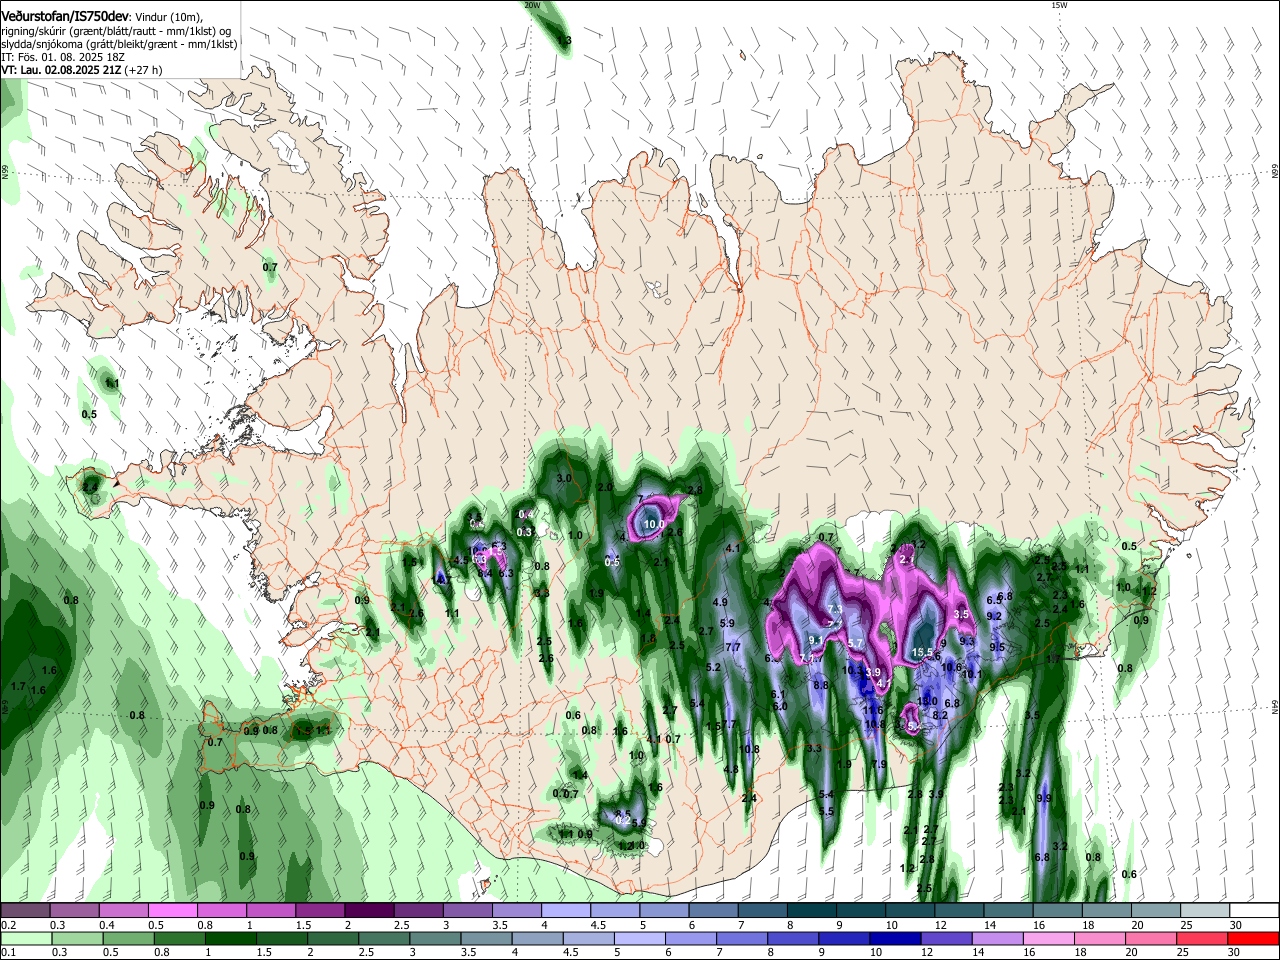Image resolution: width=1280 pixels, height=960 pixels.
Task: Select lower legend swatch between 1 and 1.5
Action: [230, 938]
